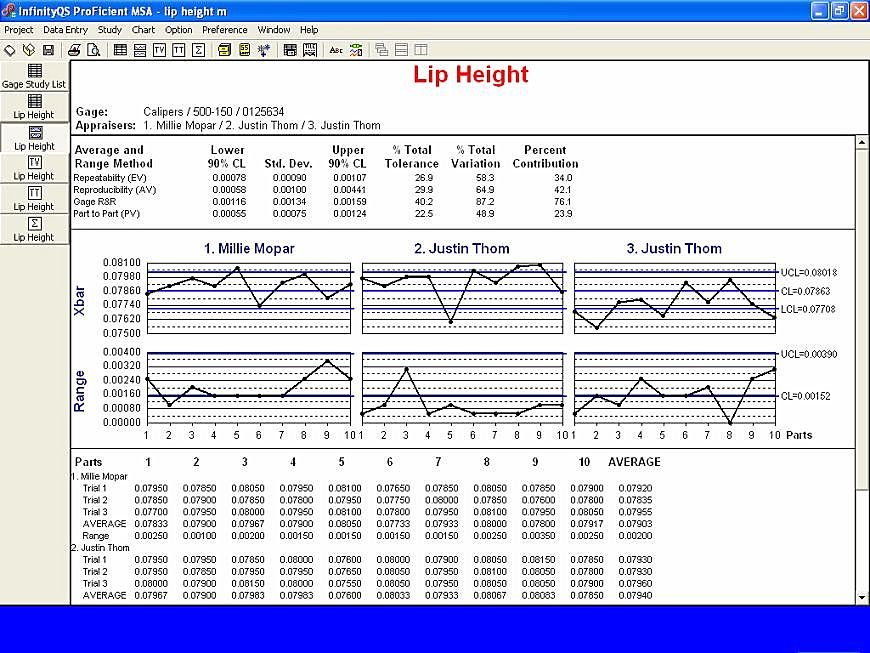Click the barcode reader toolbar icon
This screenshot has width=870, height=653.
pos(311,50)
